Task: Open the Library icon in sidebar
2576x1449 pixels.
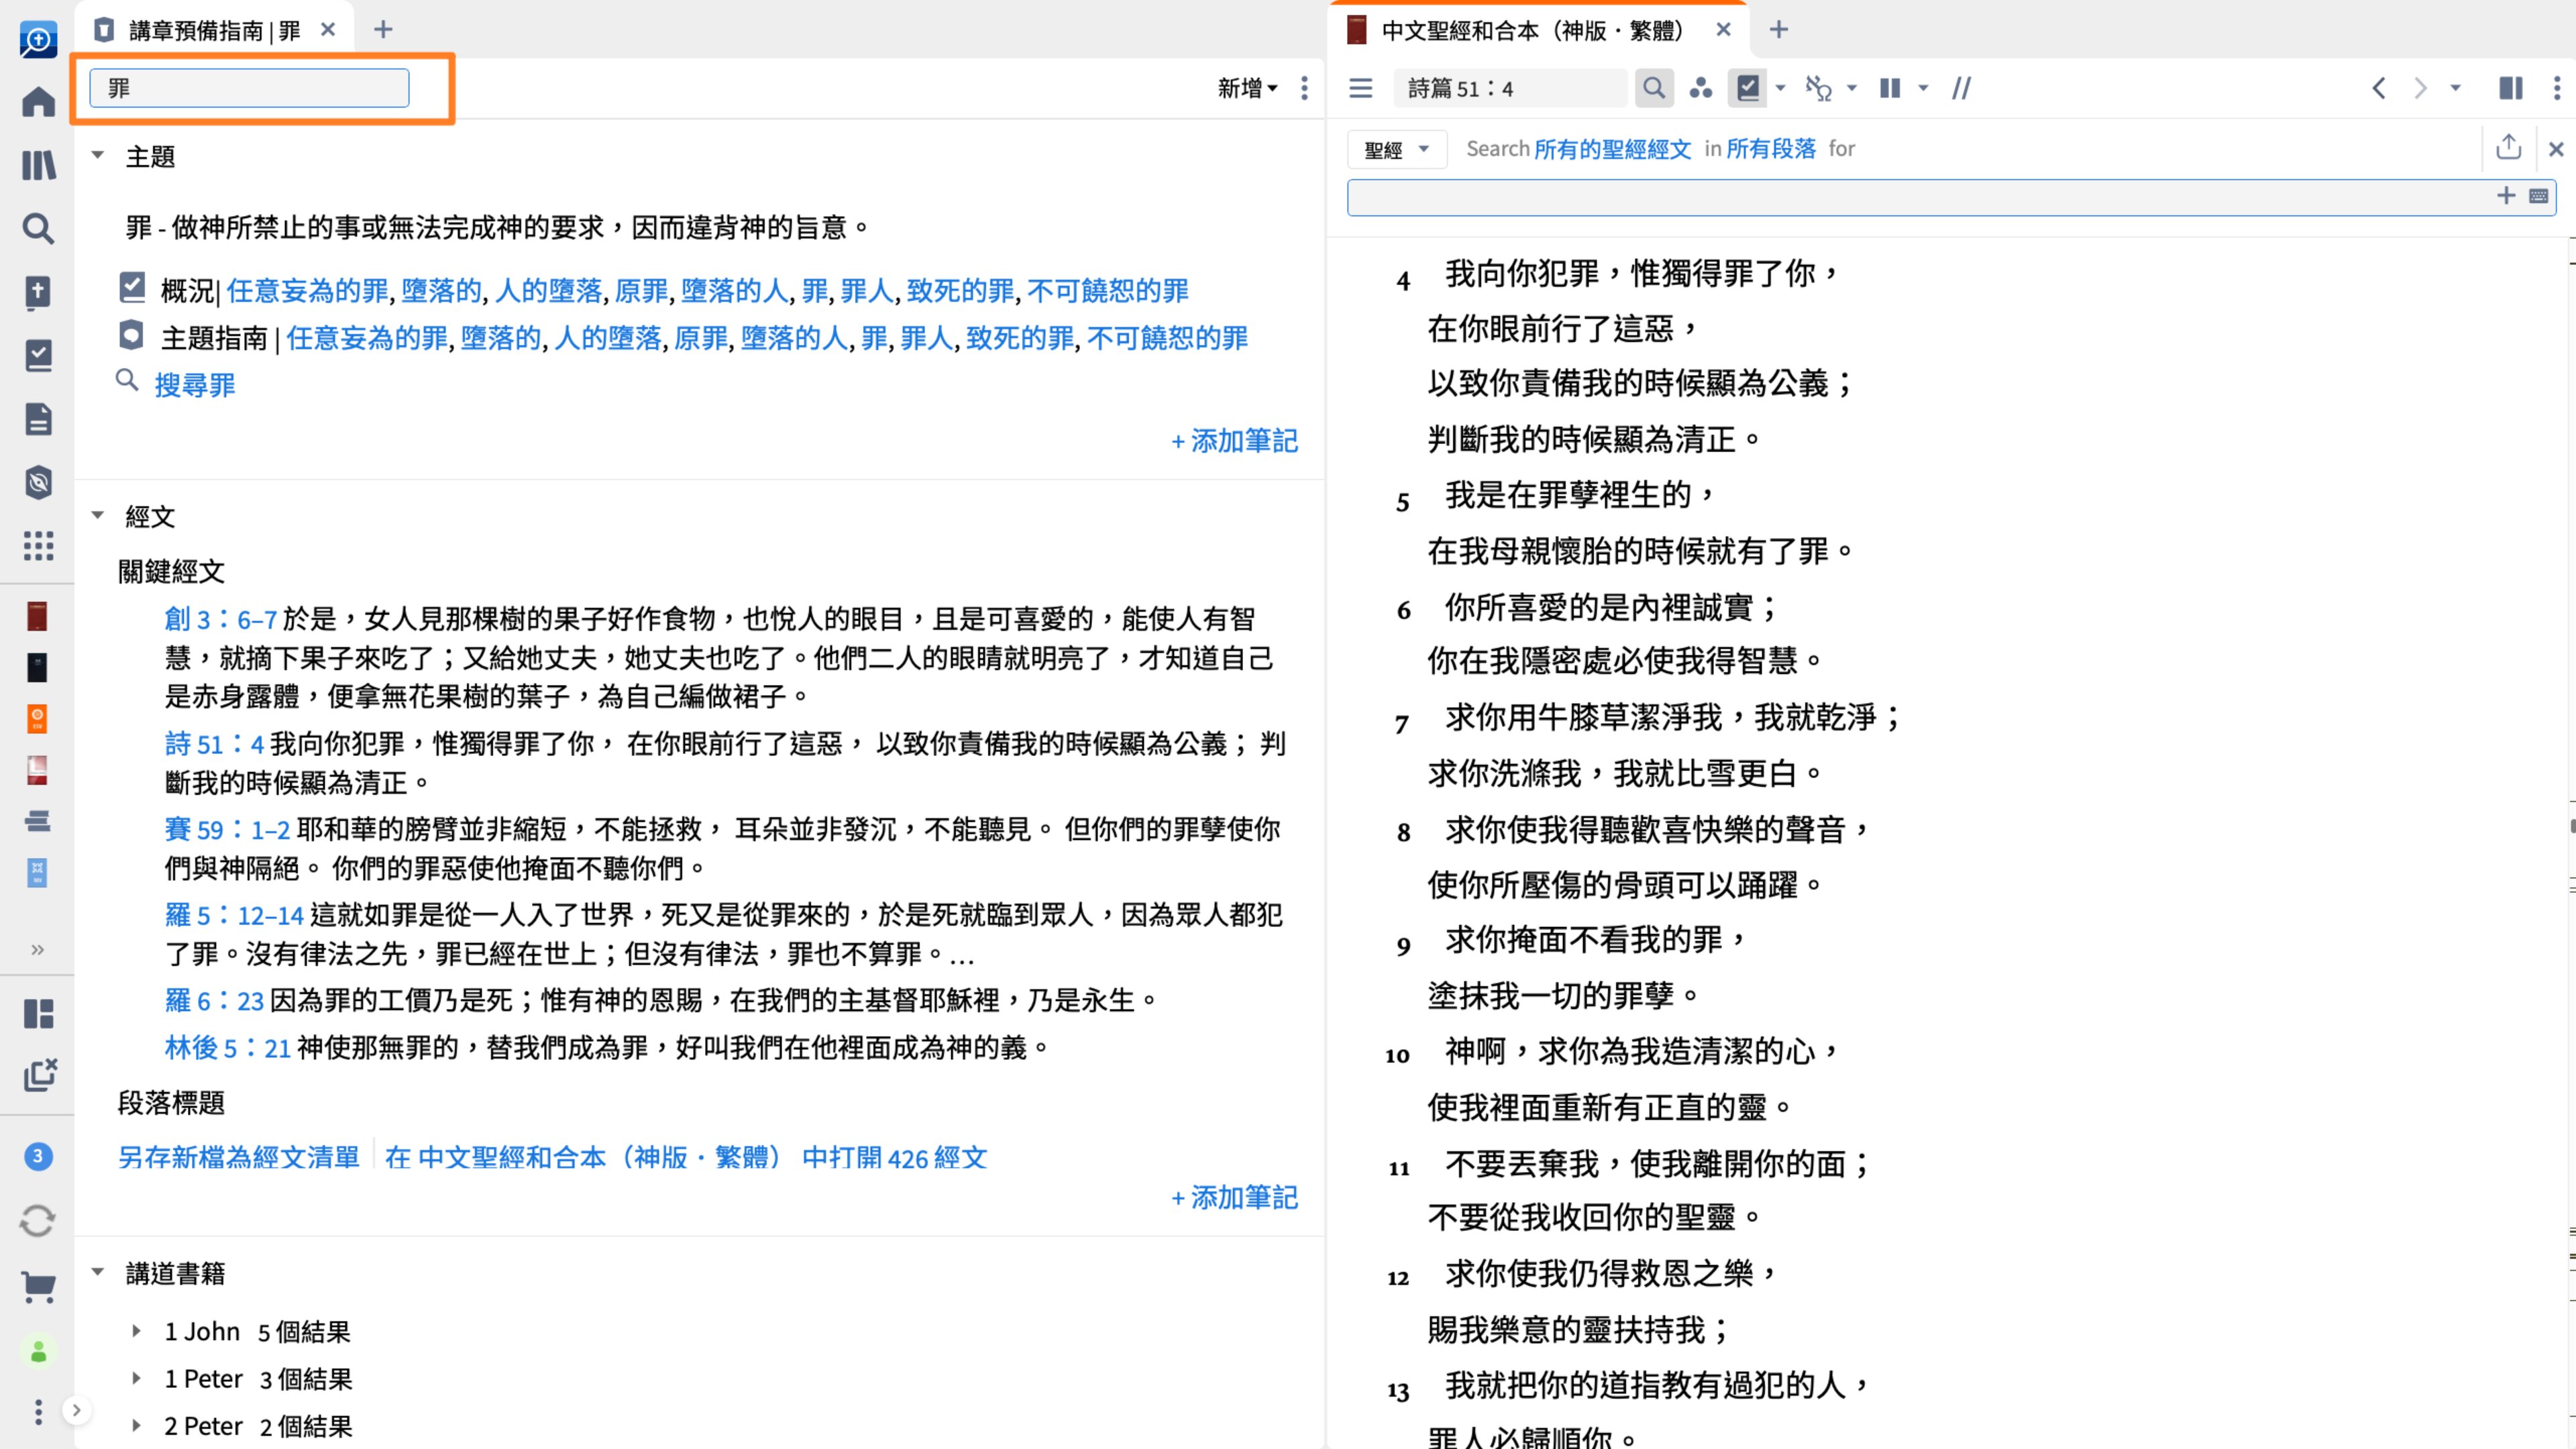Action: click(38, 165)
